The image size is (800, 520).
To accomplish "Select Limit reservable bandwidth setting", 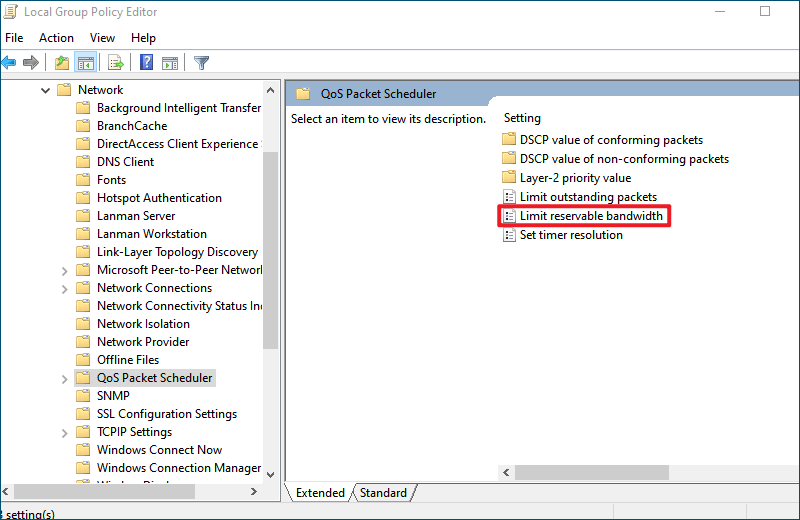I will tap(591, 216).
